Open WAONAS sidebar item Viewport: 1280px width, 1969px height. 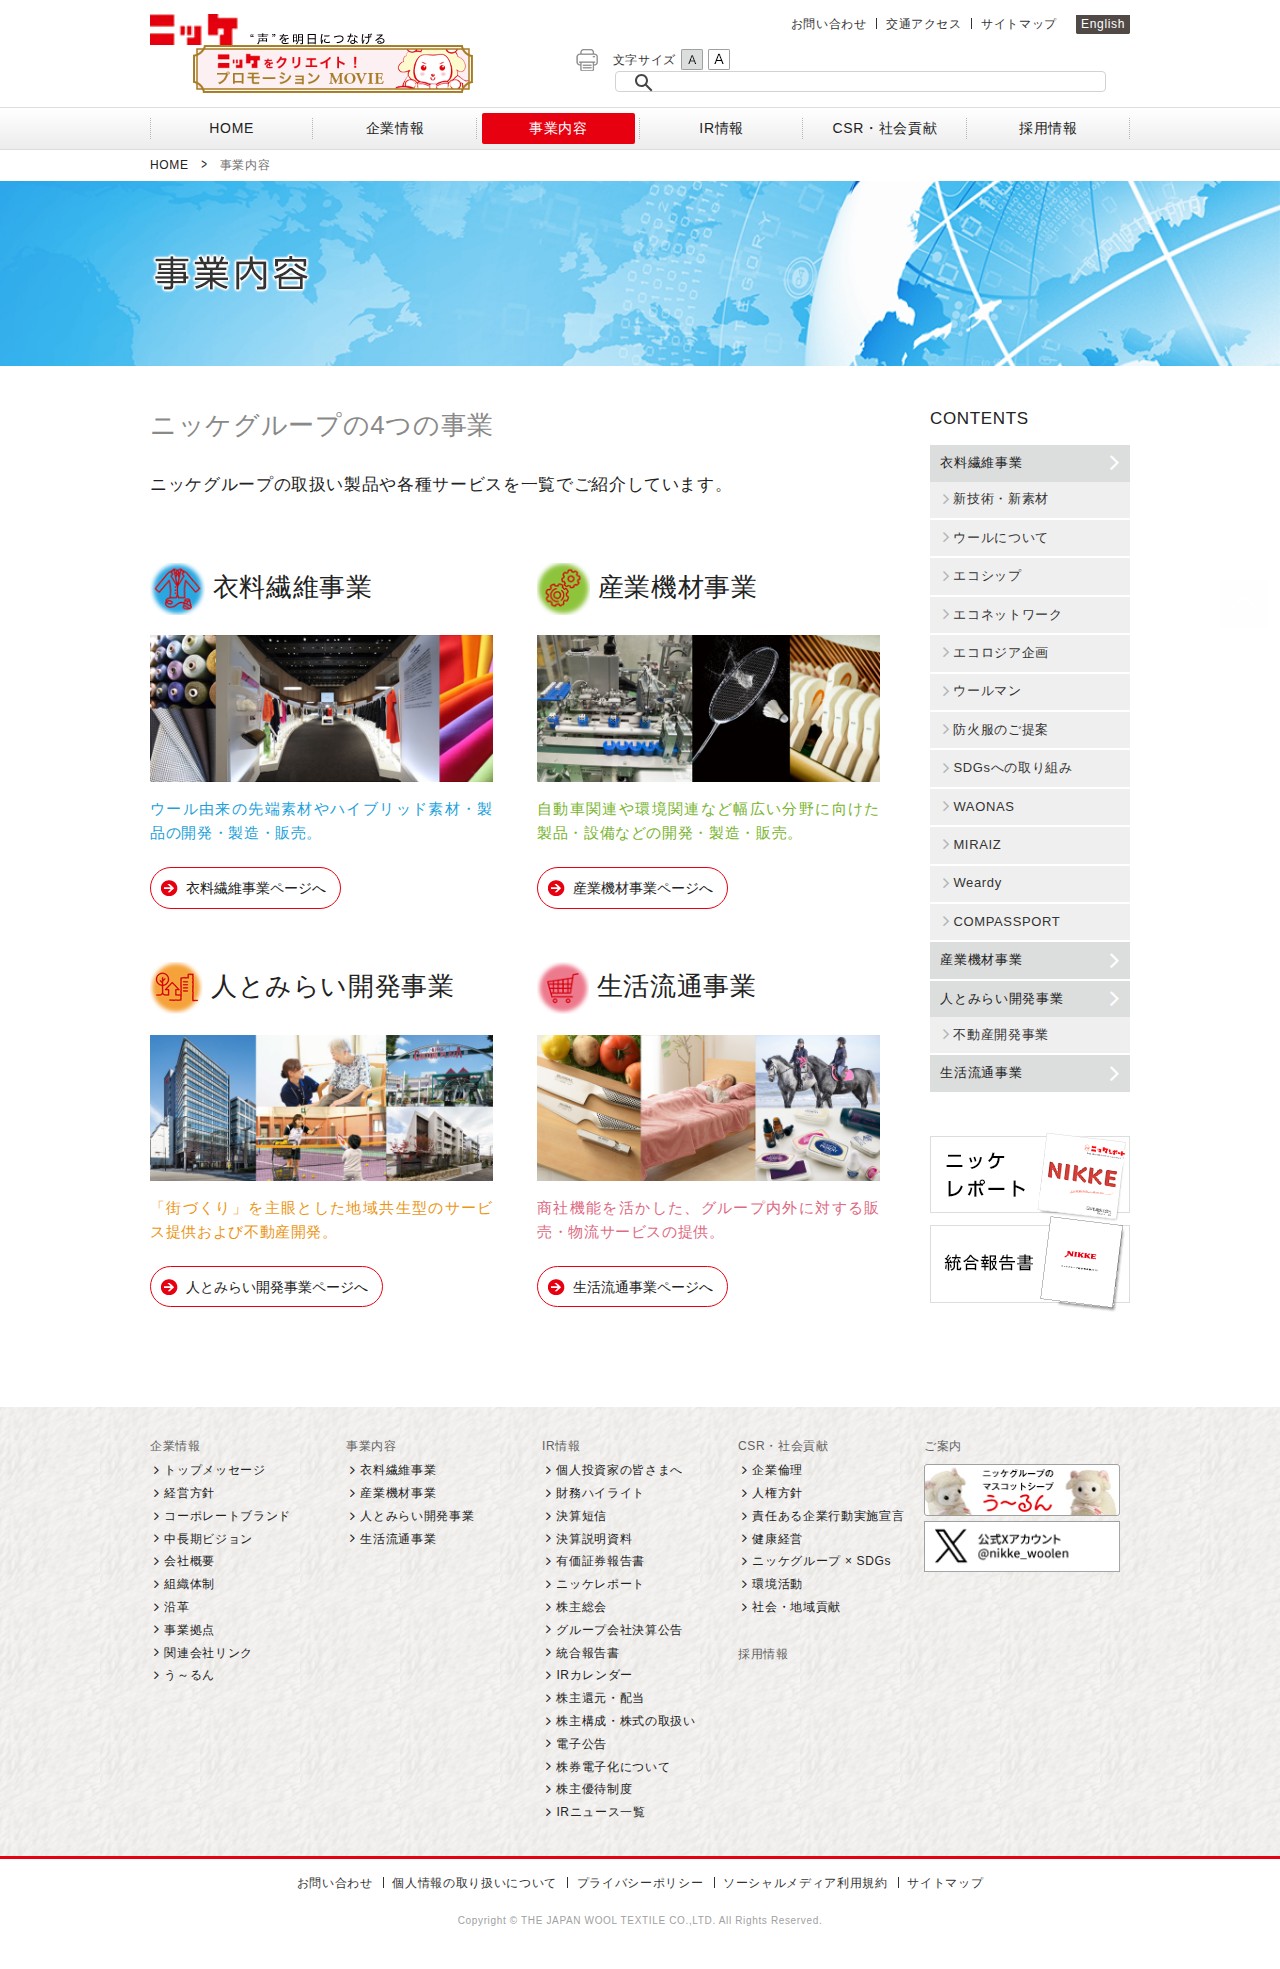1030,807
